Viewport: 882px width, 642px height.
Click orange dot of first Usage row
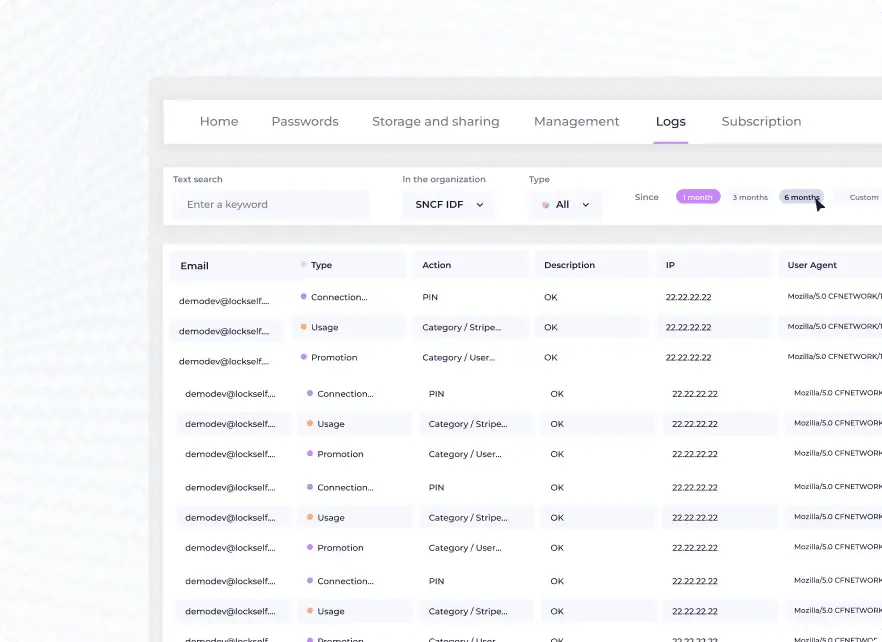(304, 327)
